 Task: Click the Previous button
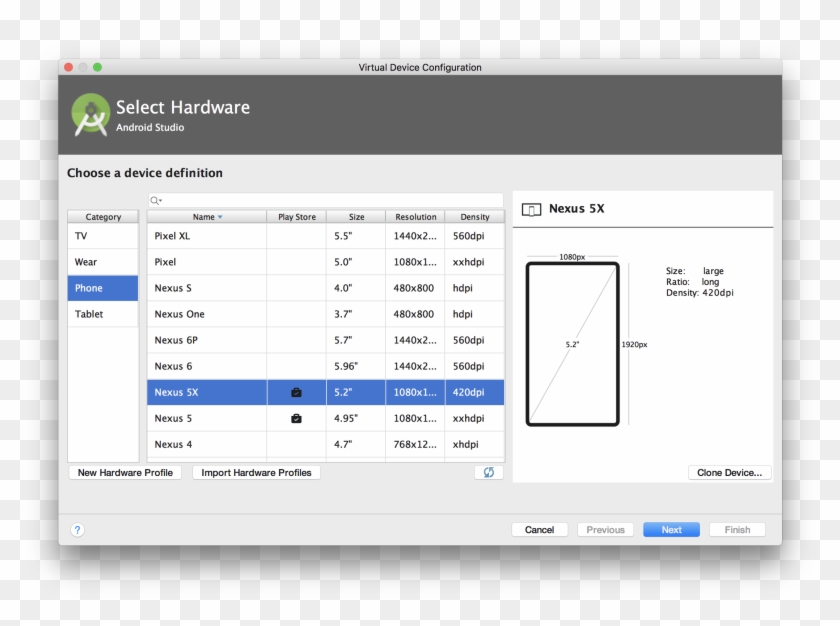(605, 530)
